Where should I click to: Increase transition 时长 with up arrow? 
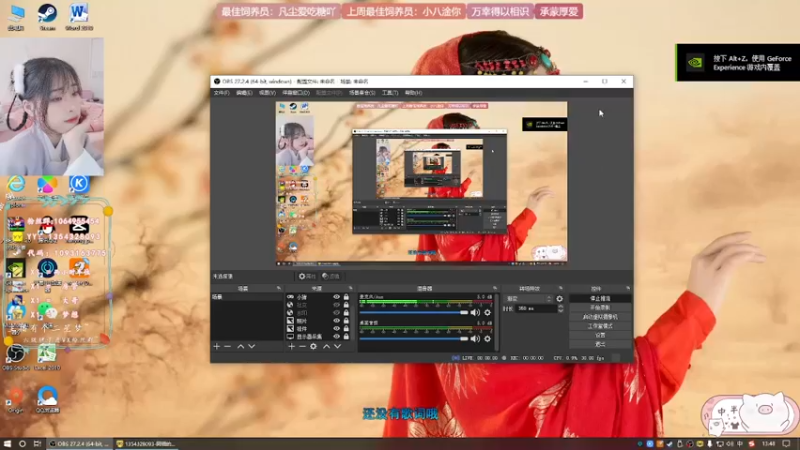click(560, 307)
